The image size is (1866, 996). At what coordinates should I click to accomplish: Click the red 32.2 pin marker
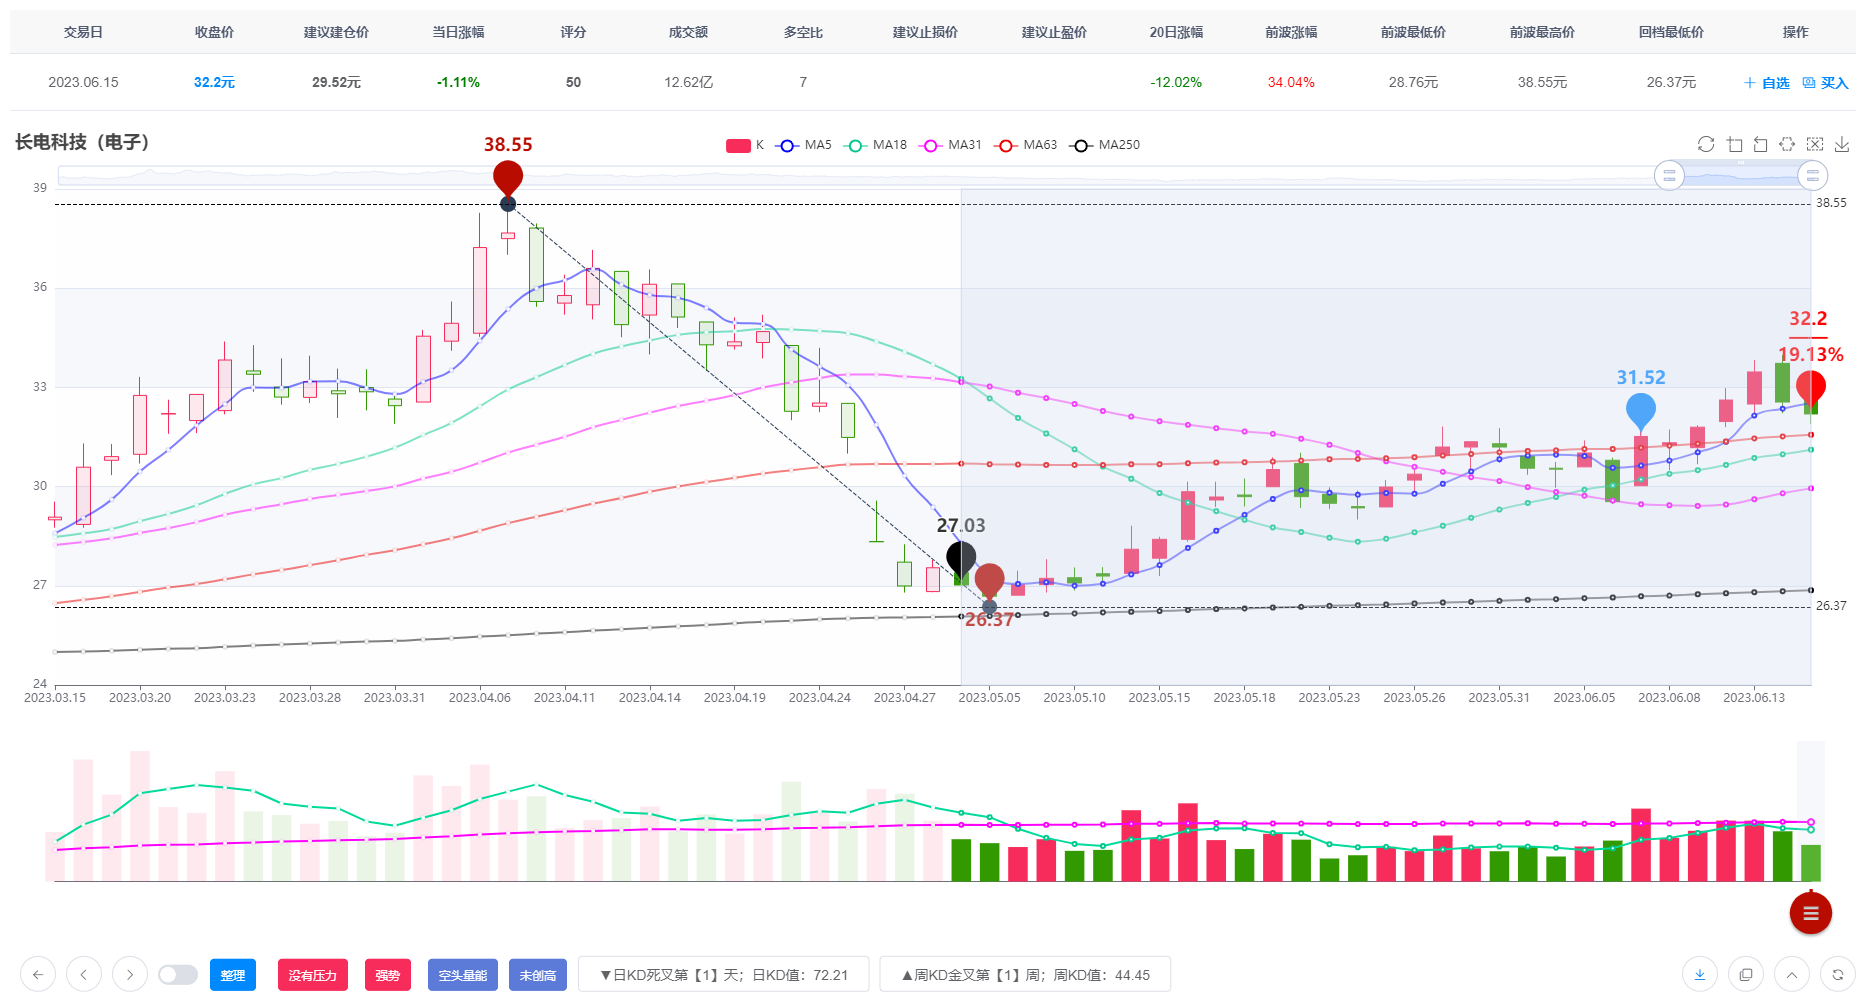pyautogui.click(x=1811, y=389)
